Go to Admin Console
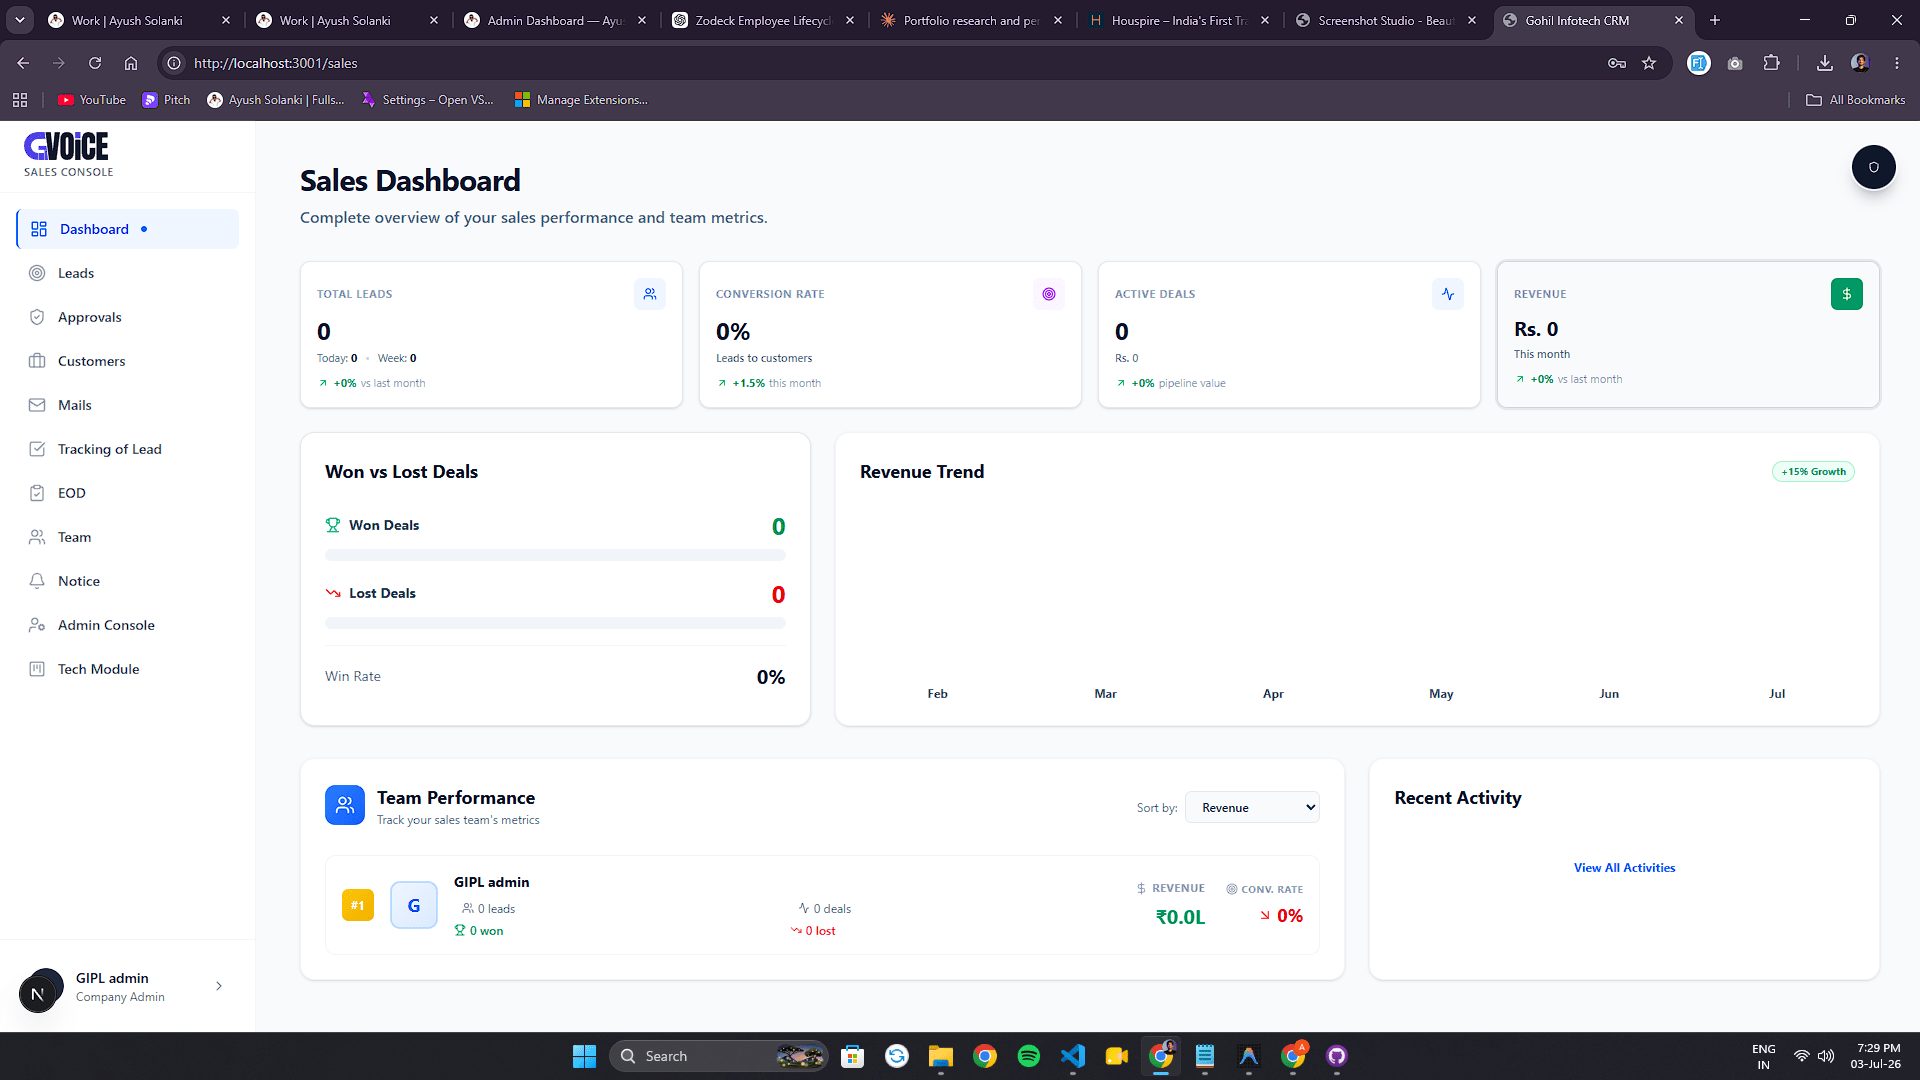Screen dimensions: 1920x1080 [x=128, y=625]
